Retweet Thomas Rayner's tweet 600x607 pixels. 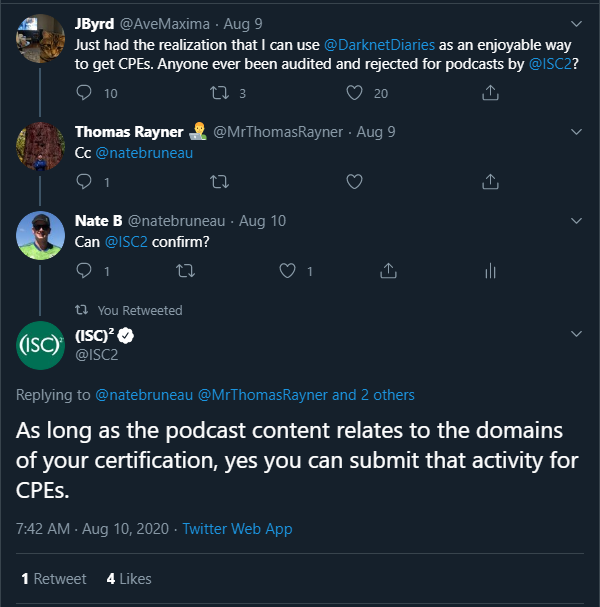click(x=219, y=182)
